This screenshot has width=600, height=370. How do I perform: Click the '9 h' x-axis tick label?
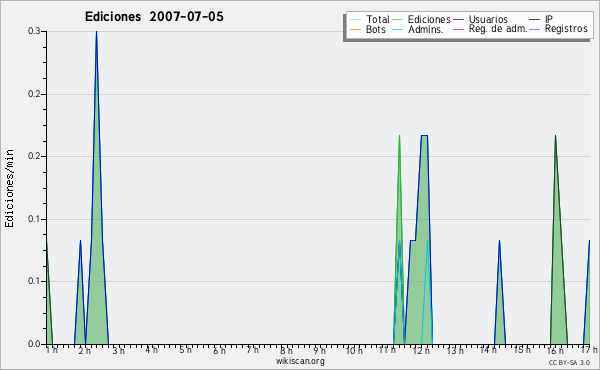(x=320, y=351)
